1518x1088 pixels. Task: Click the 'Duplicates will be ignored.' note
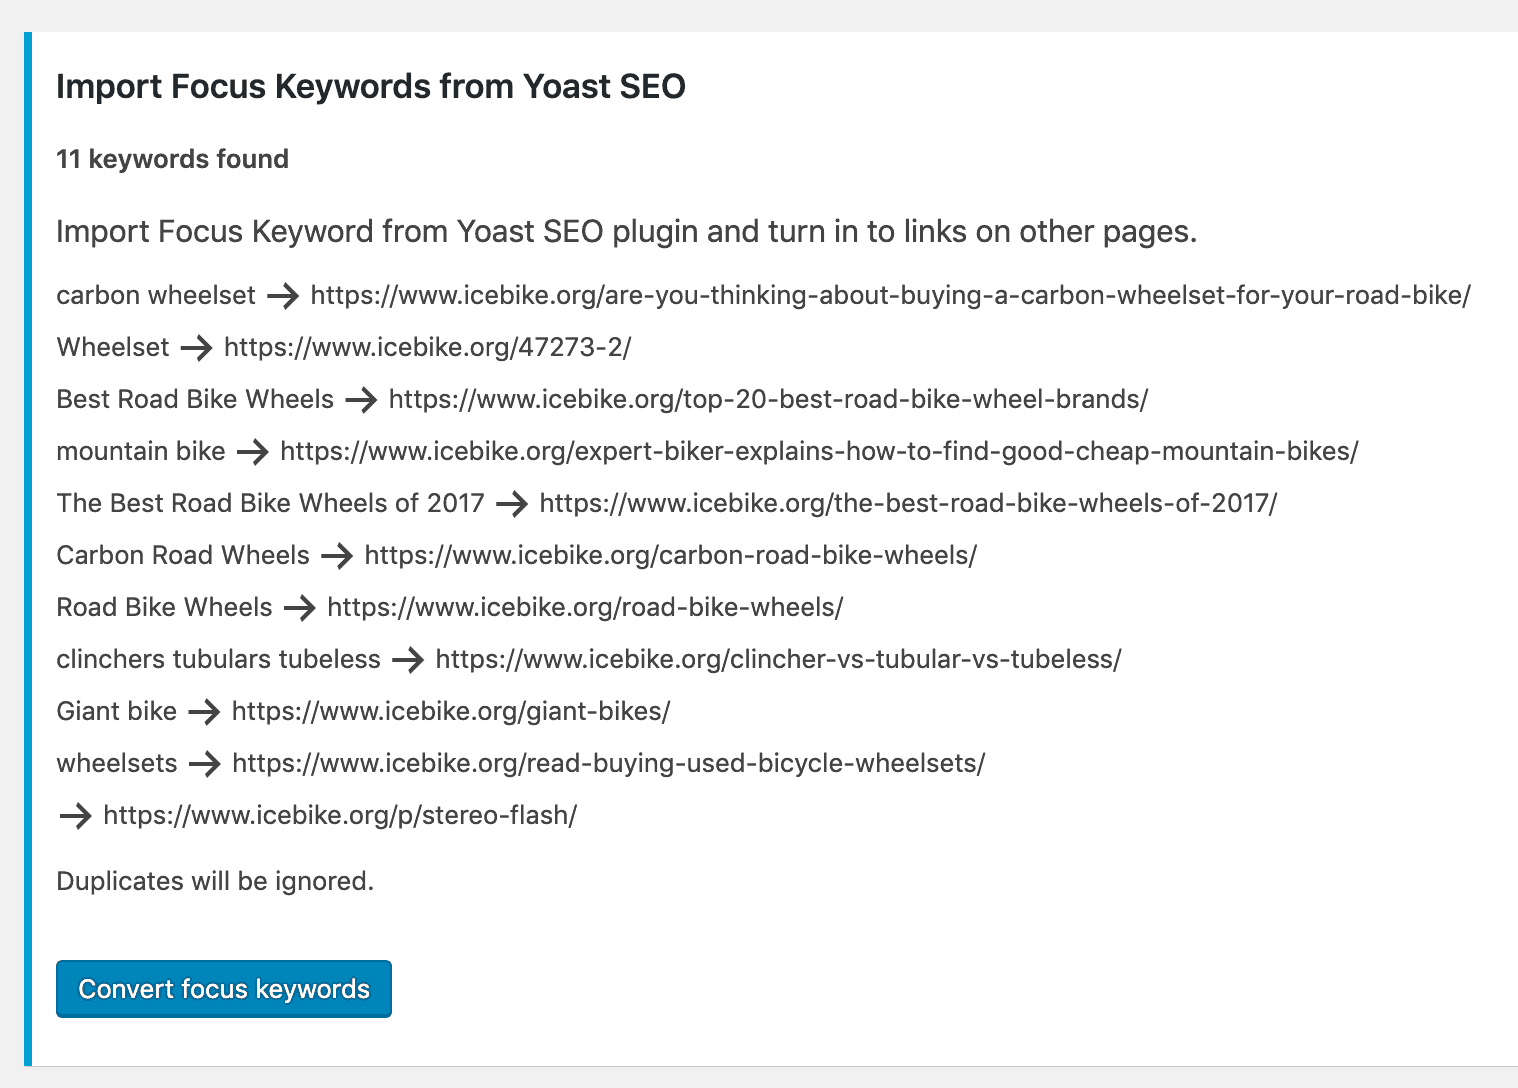pos(215,881)
